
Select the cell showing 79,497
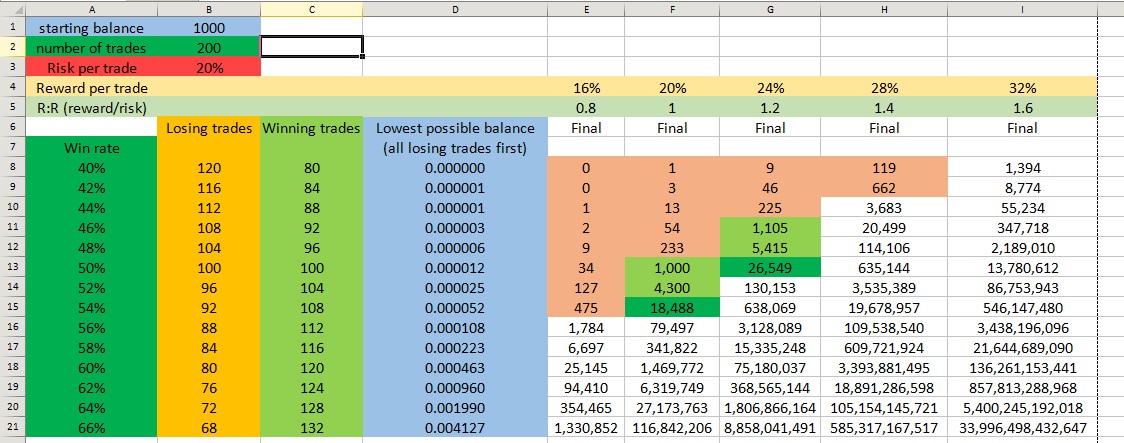(672, 329)
